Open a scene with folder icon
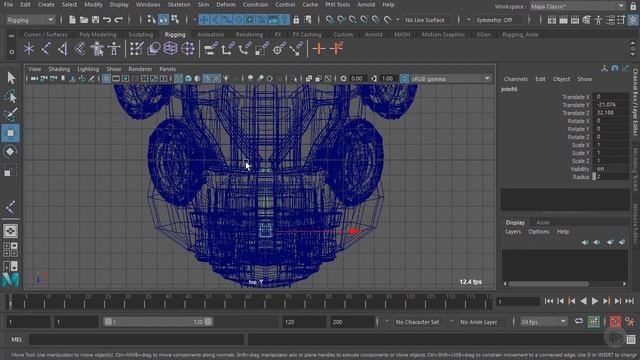The width and height of the screenshot is (640, 360). coord(84,20)
